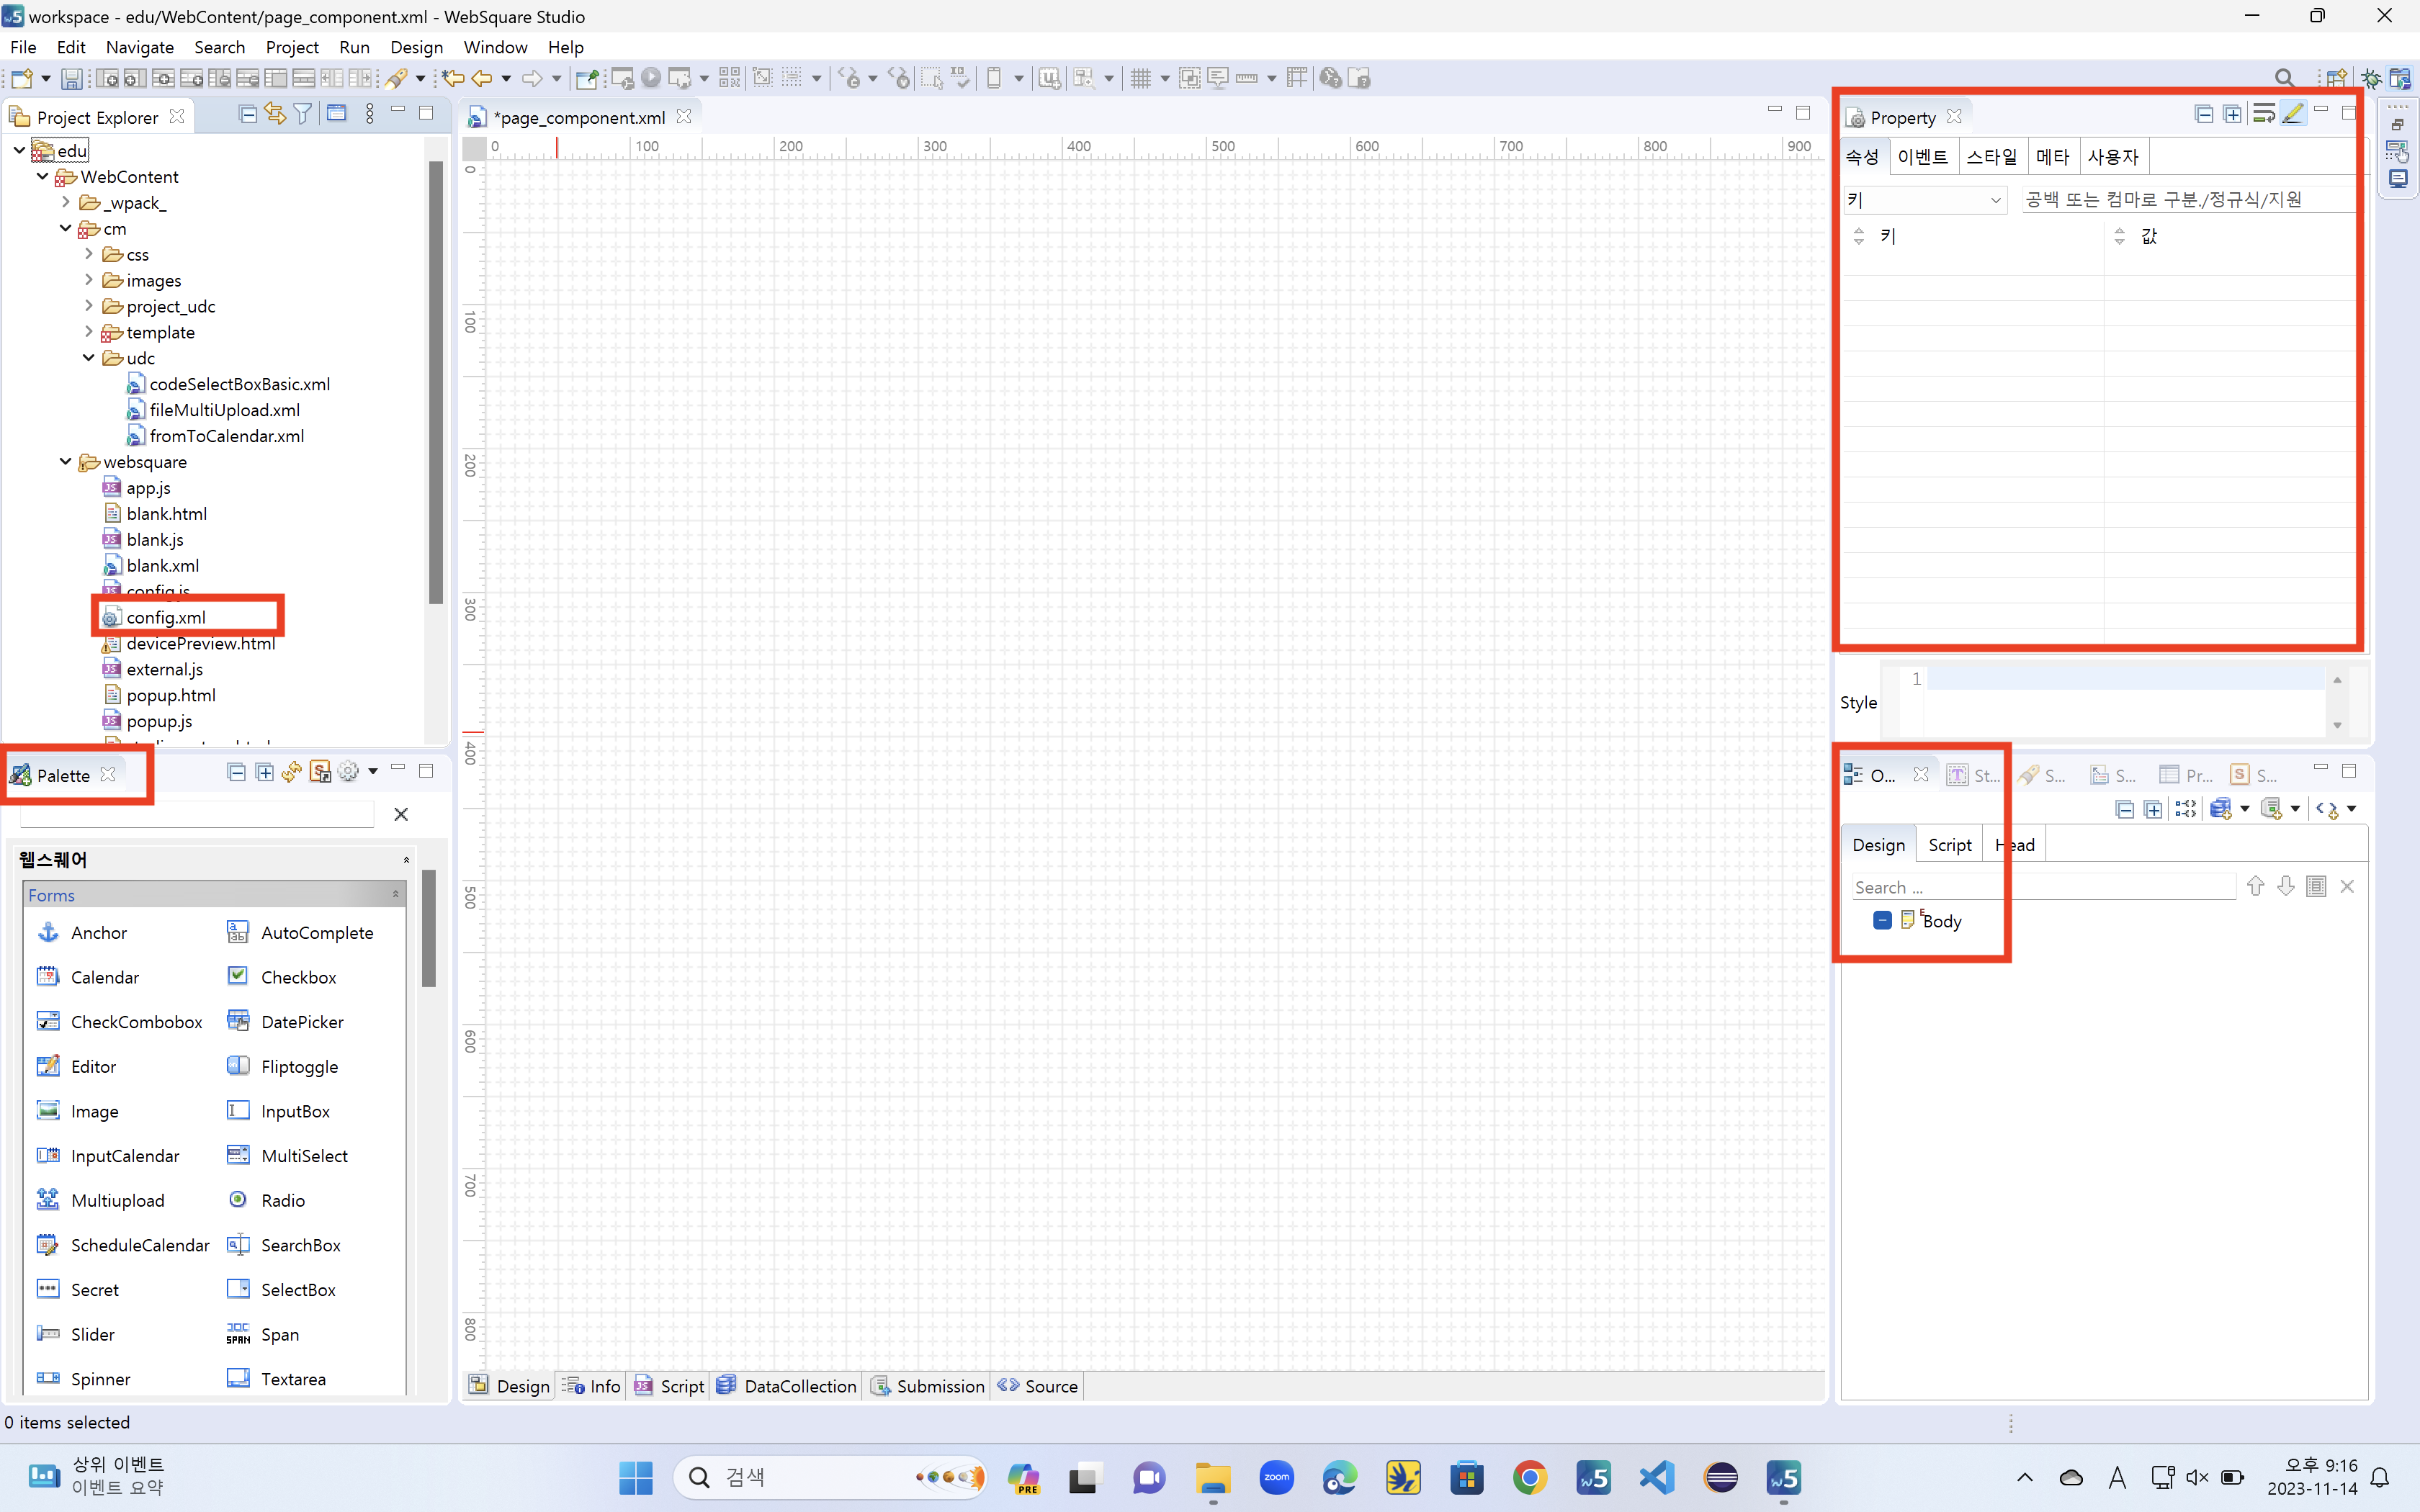The height and width of the screenshot is (1512, 2420).
Task: Click the toolbar search magnifier icon
Action: click(x=2284, y=78)
